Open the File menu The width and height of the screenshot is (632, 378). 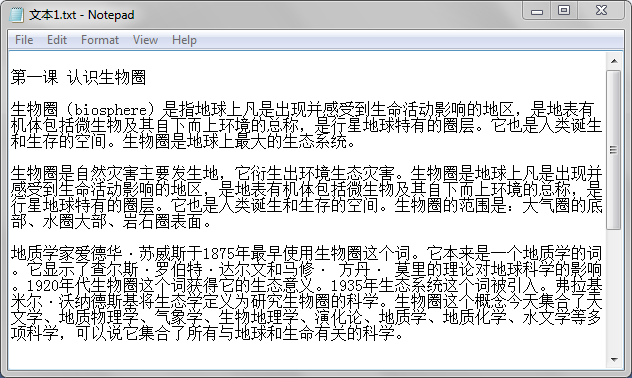pyautogui.click(x=24, y=40)
